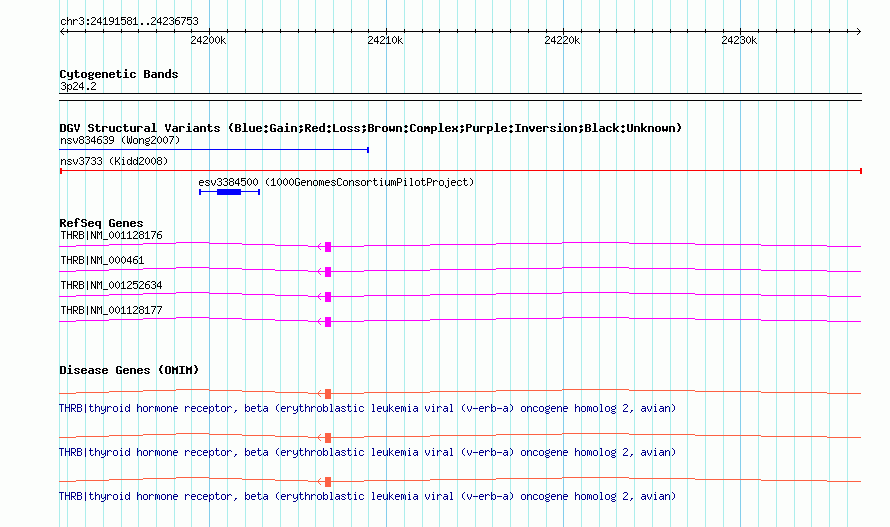Click the red nsv3733 loss bar
This screenshot has height=527, width=890.
pyautogui.click(x=461, y=171)
